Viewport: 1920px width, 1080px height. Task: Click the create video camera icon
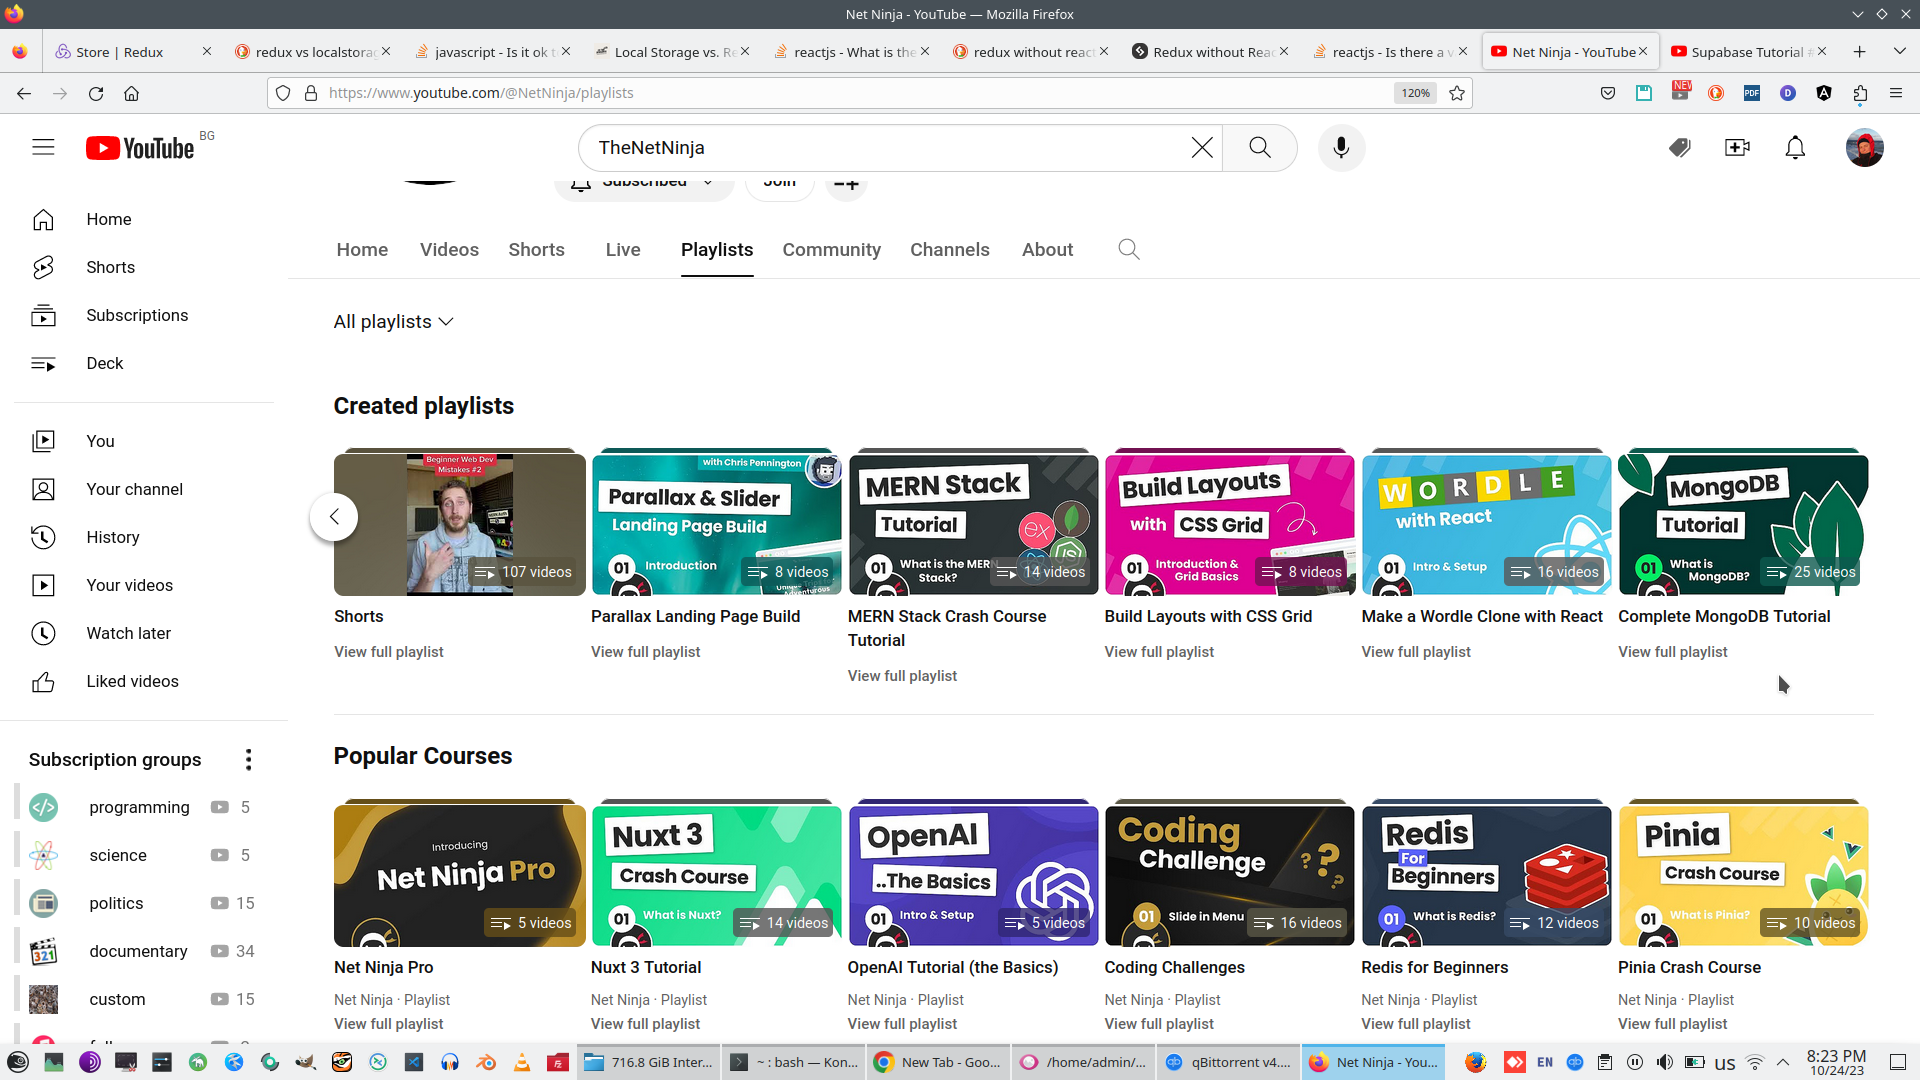(x=1737, y=148)
